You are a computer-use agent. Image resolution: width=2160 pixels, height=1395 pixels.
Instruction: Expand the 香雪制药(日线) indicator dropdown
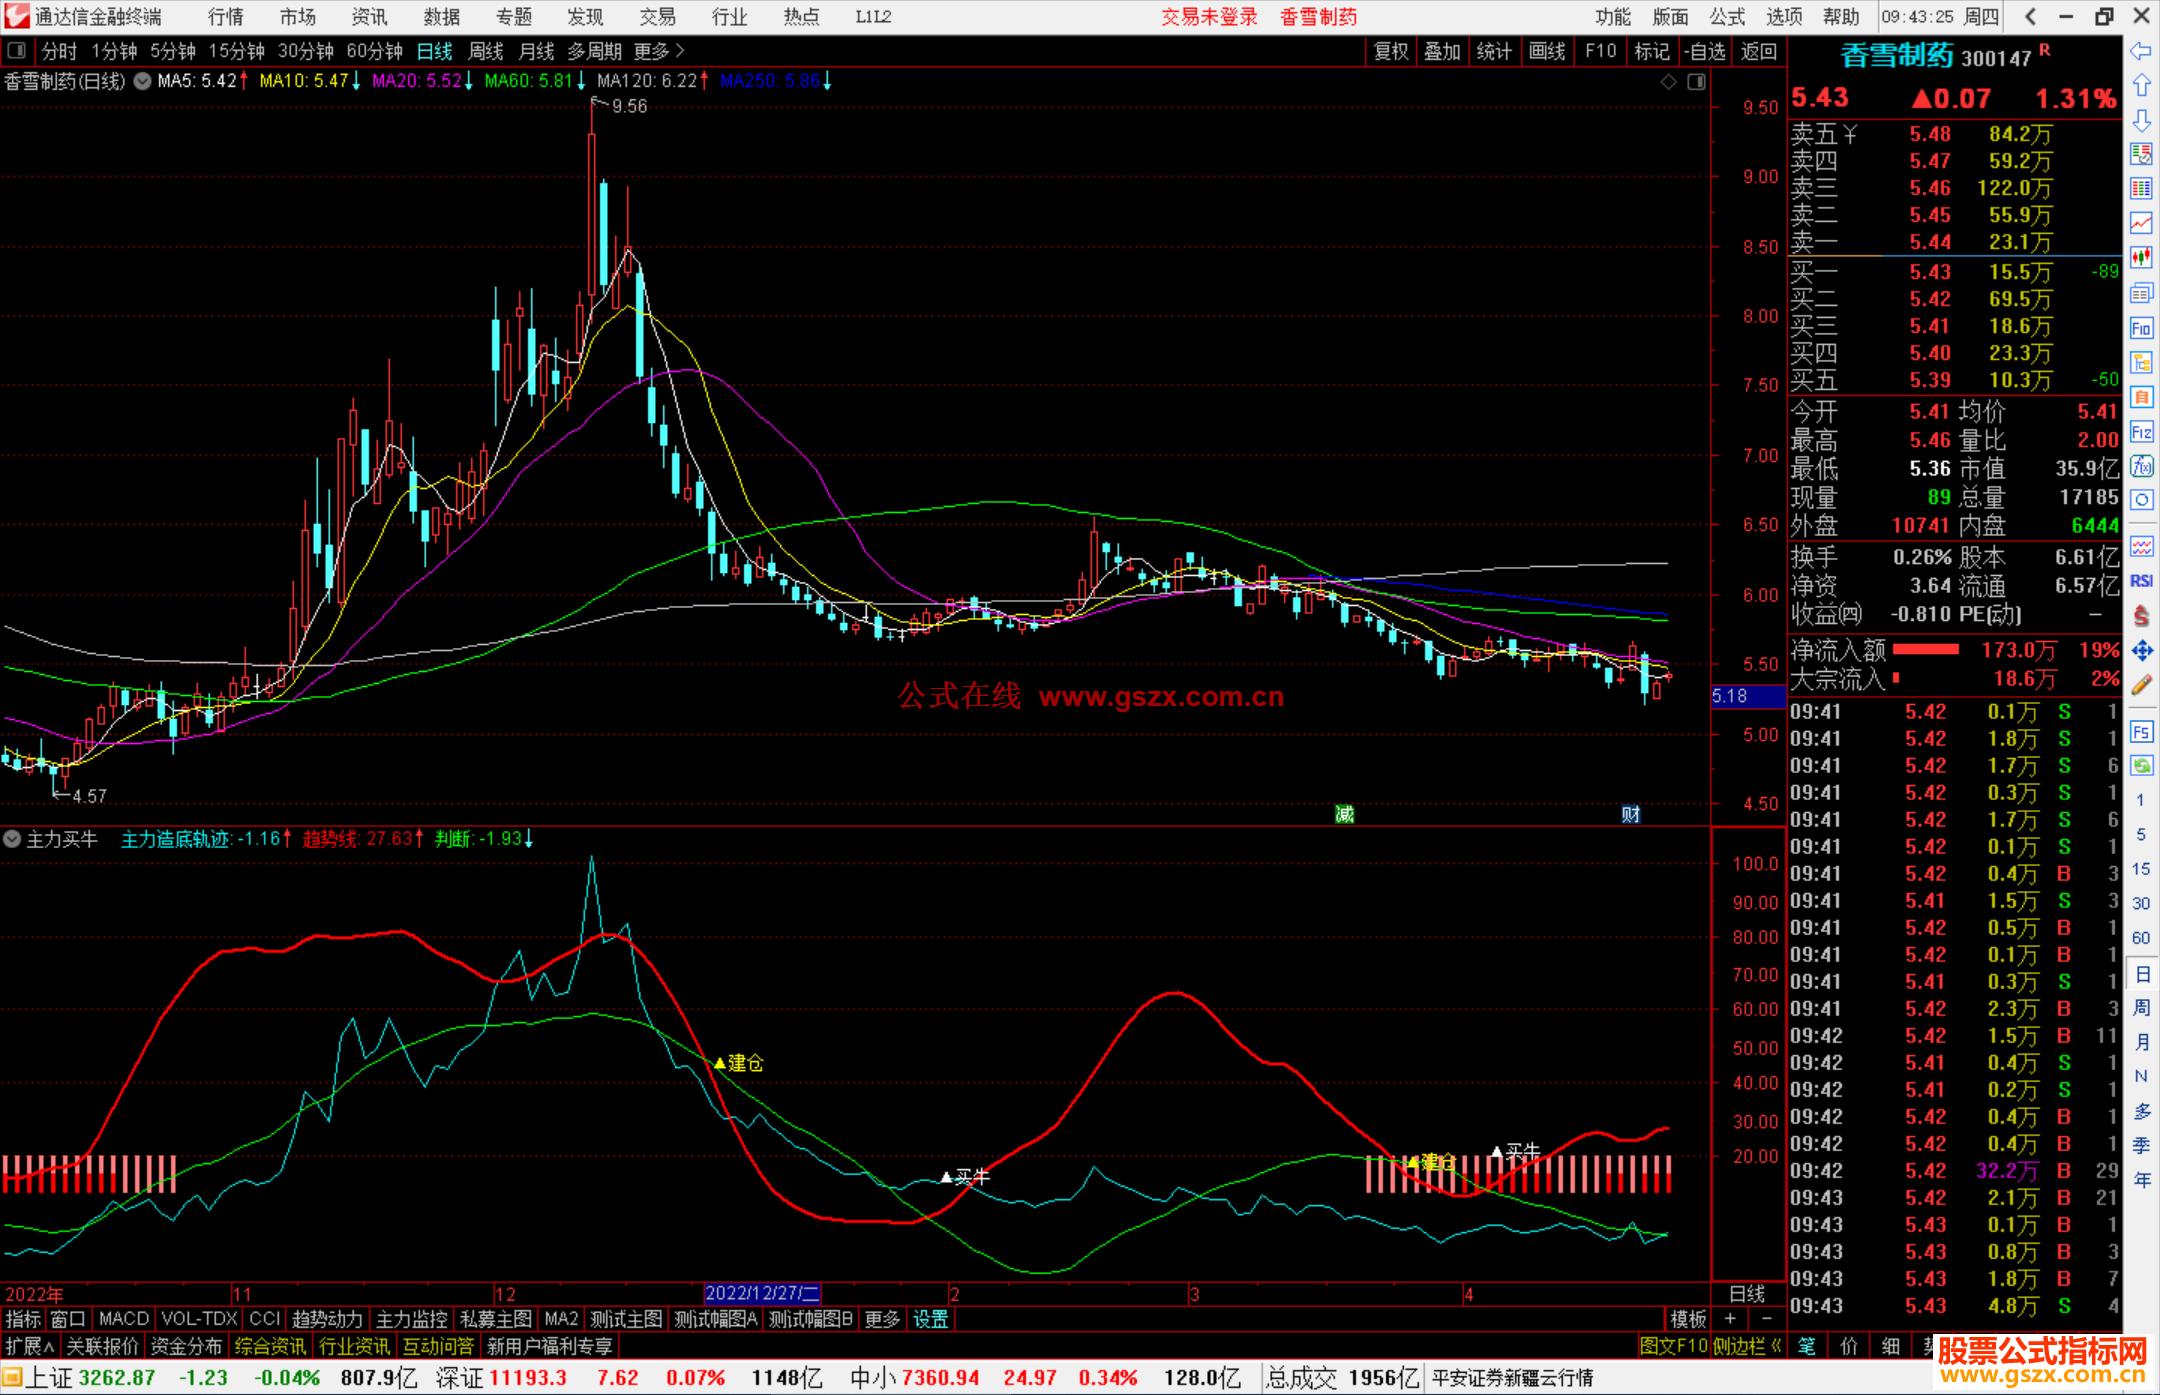point(143,81)
